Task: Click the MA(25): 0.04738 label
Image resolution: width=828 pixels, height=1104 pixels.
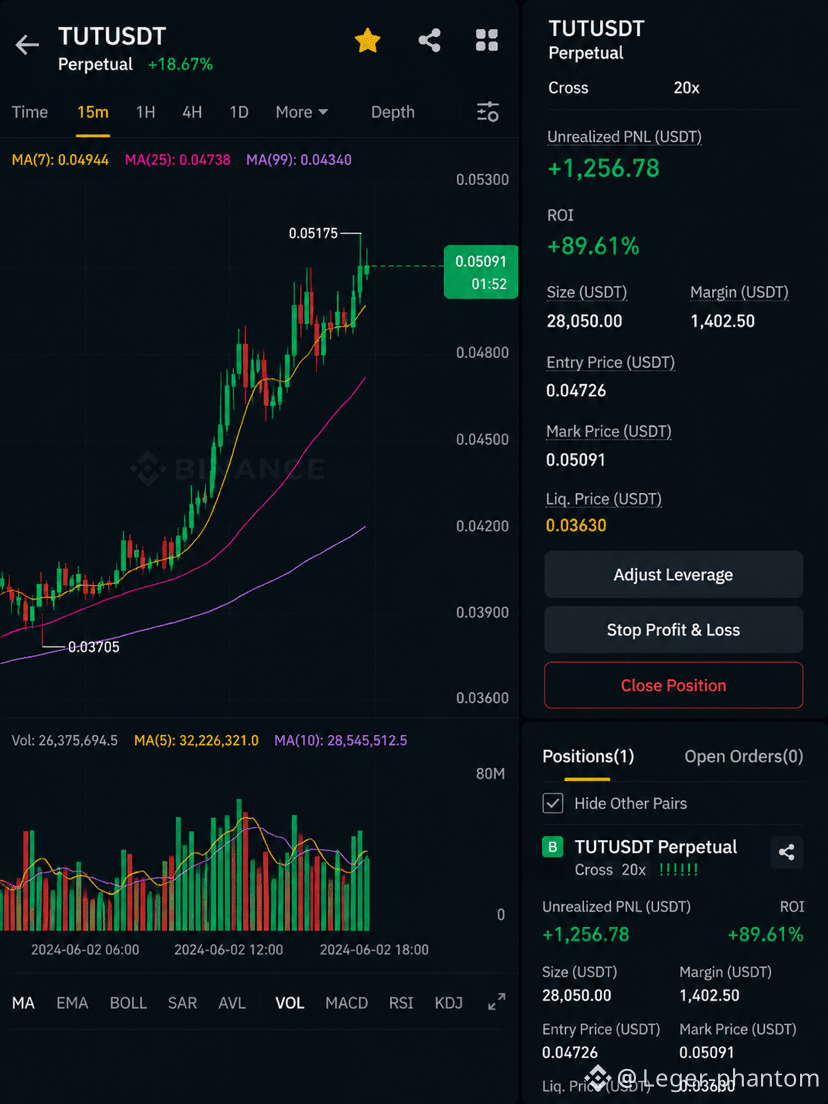Action: click(177, 160)
